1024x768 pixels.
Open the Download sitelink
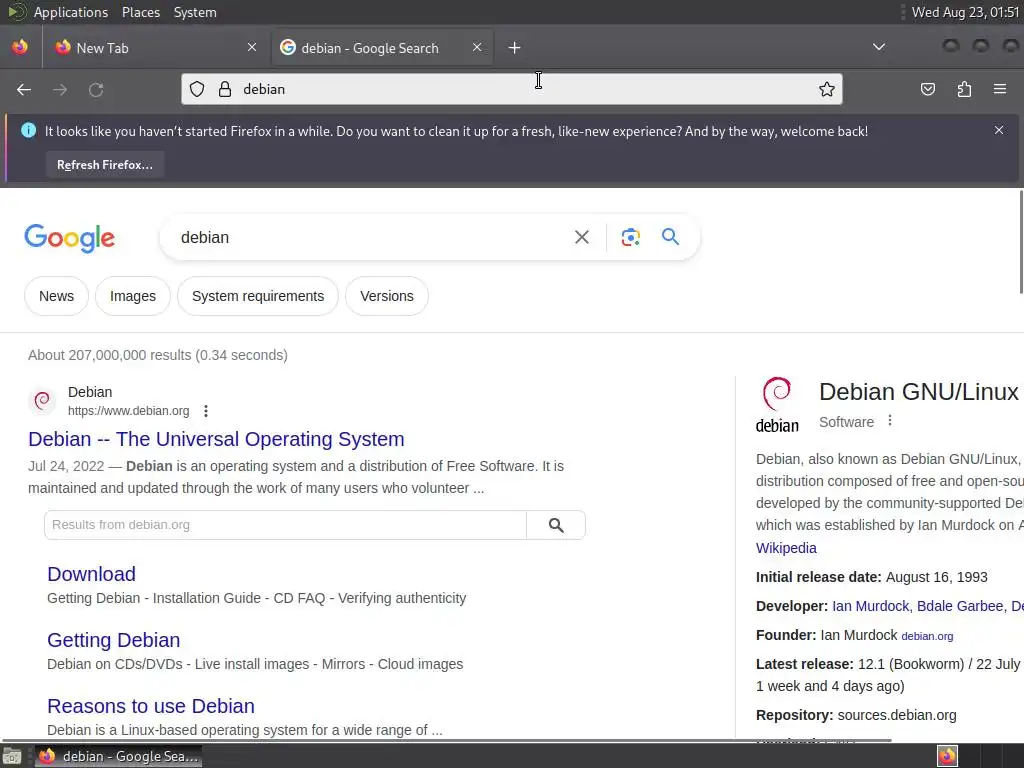[x=91, y=574]
